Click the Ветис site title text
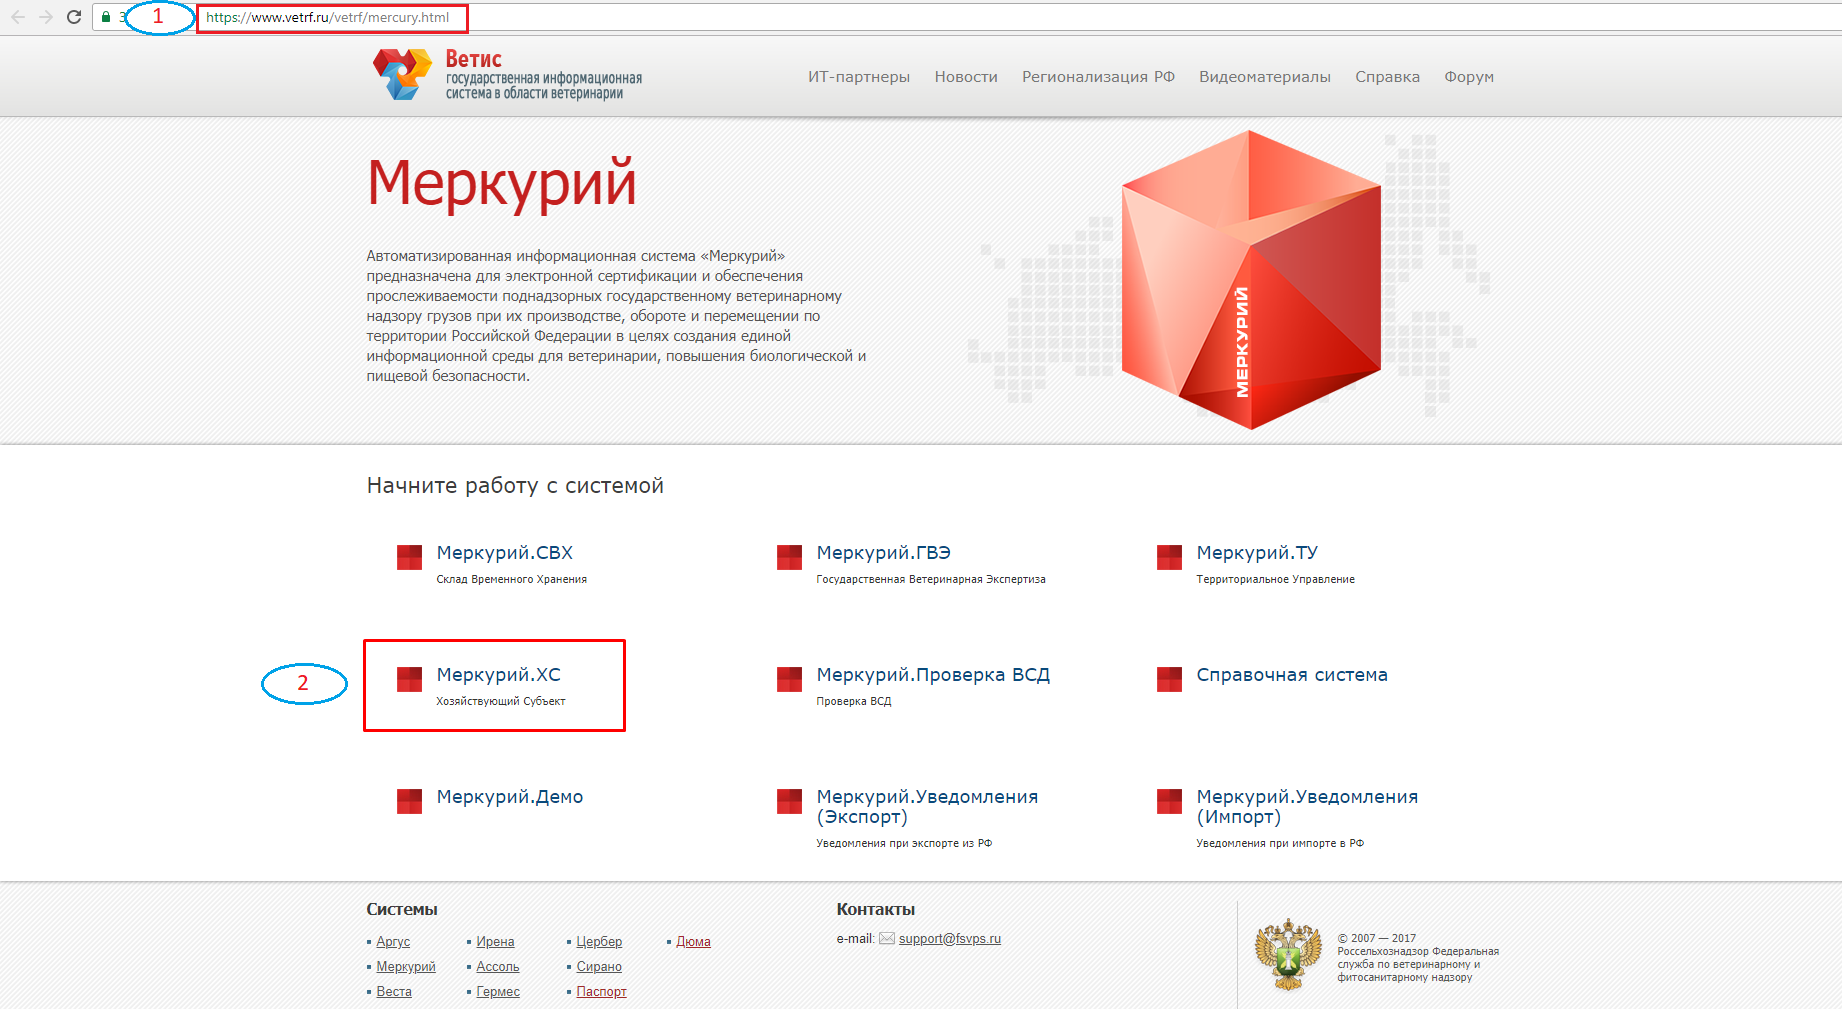The width and height of the screenshot is (1842, 1009). click(474, 59)
